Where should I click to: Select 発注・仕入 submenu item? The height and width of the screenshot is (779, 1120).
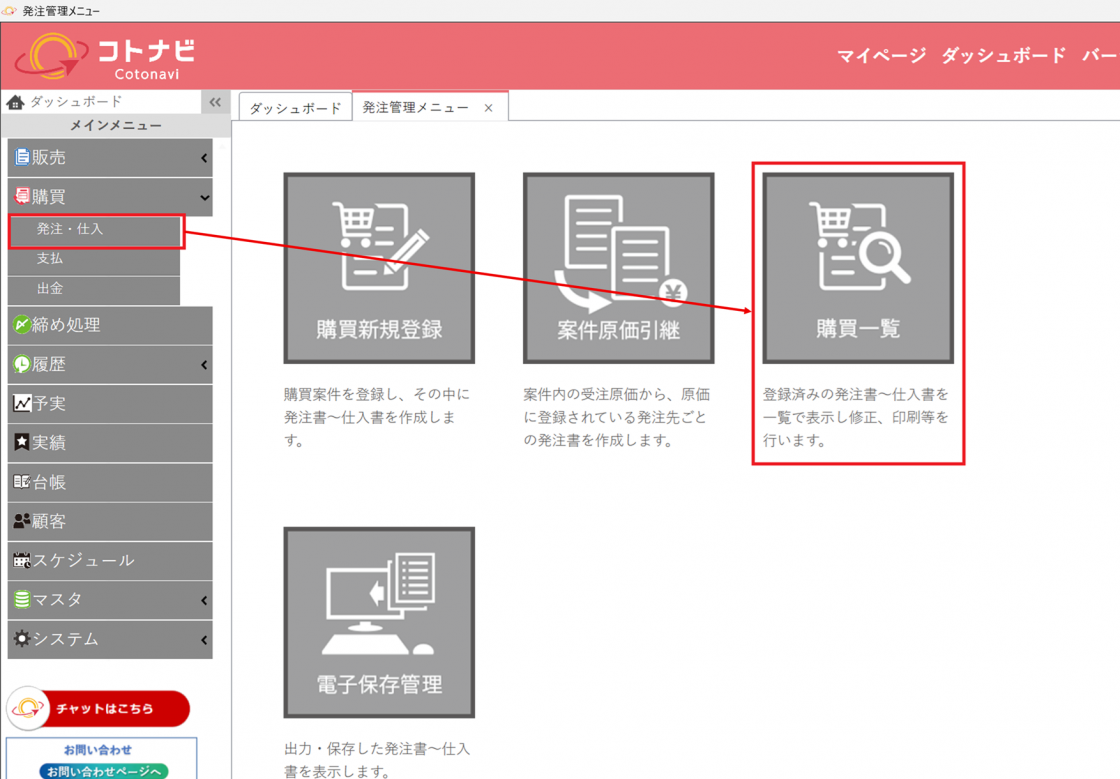(x=94, y=230)
